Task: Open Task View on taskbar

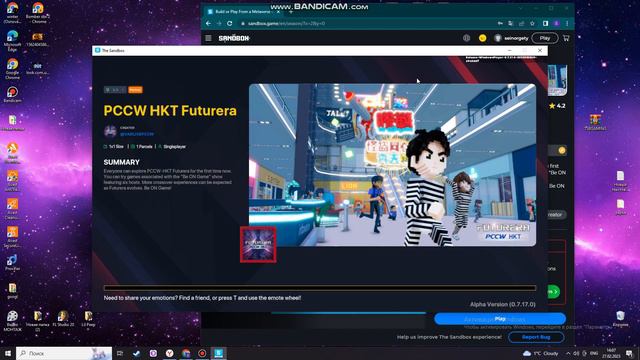Action: [x=120, y=353]
